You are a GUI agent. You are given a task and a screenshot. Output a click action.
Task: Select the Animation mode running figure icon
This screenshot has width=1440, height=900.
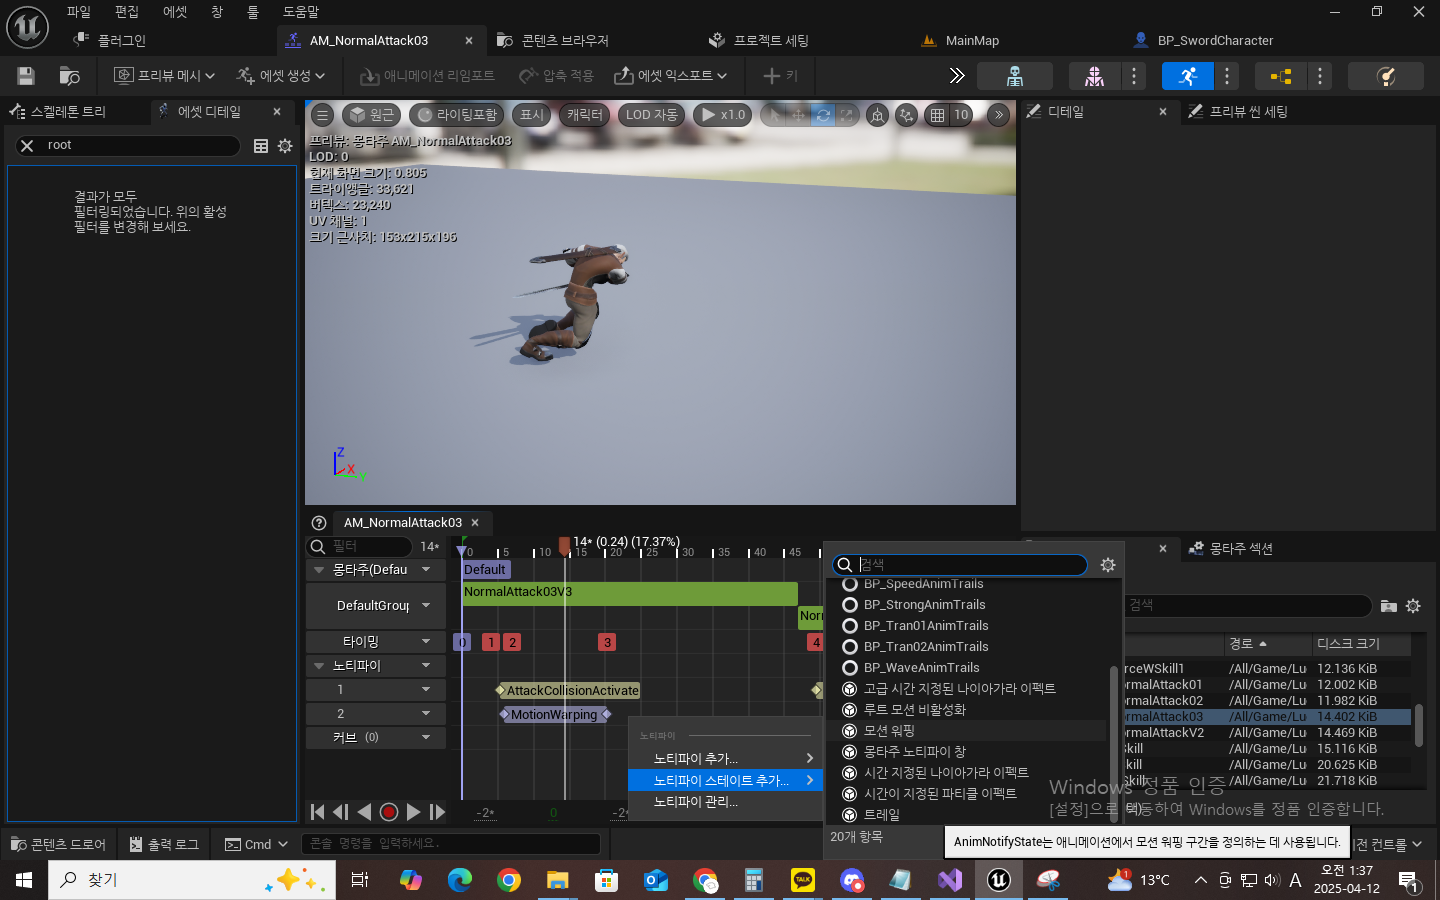[x=1187, y=76]
